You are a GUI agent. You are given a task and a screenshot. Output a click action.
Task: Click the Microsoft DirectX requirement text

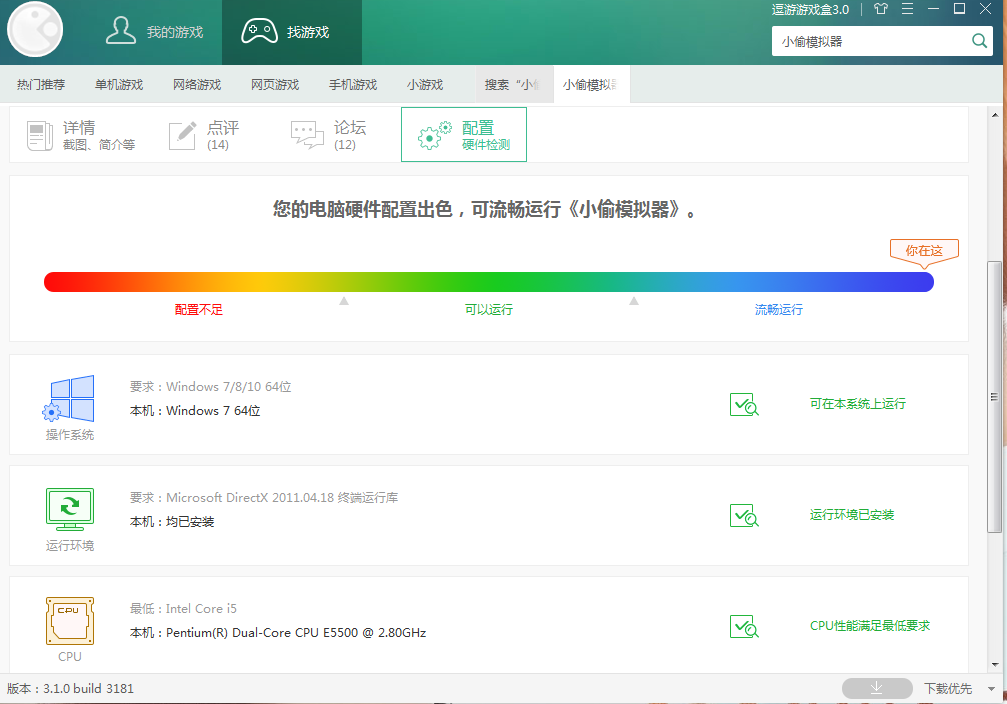tap(264, 498)
